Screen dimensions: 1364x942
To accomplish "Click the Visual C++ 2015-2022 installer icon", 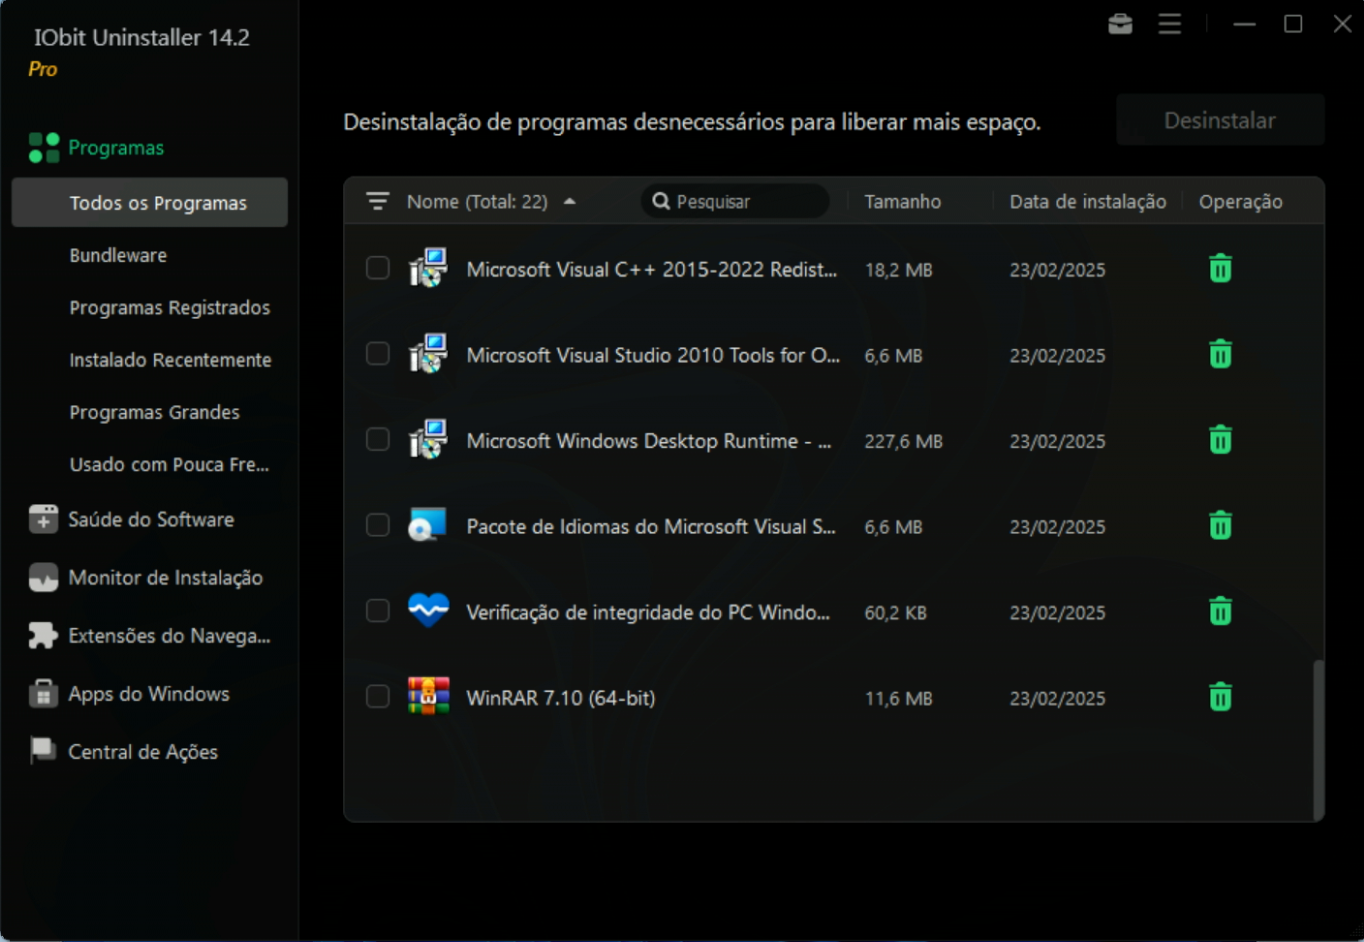I will (x=428, y=268).
